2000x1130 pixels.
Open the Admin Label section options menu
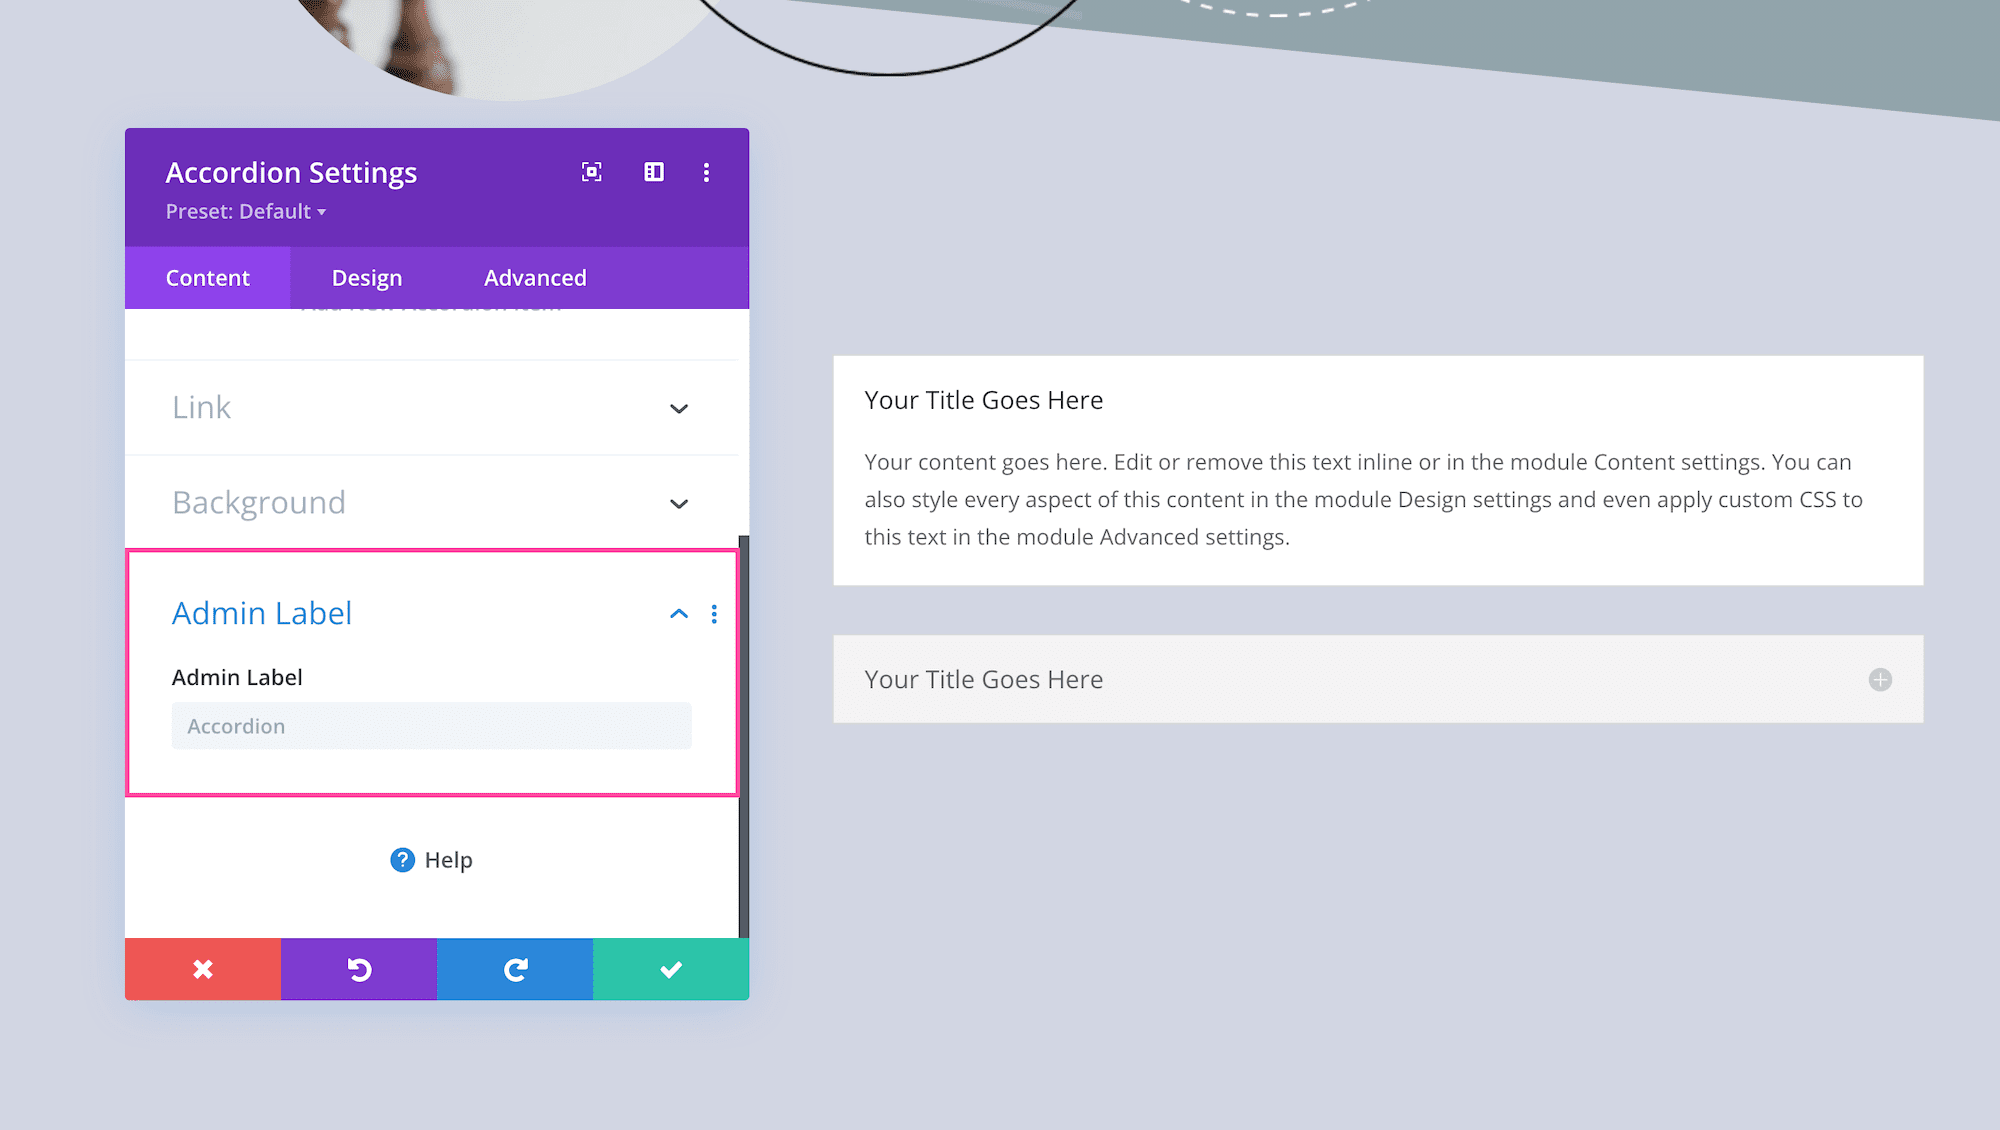pos(714,613)
